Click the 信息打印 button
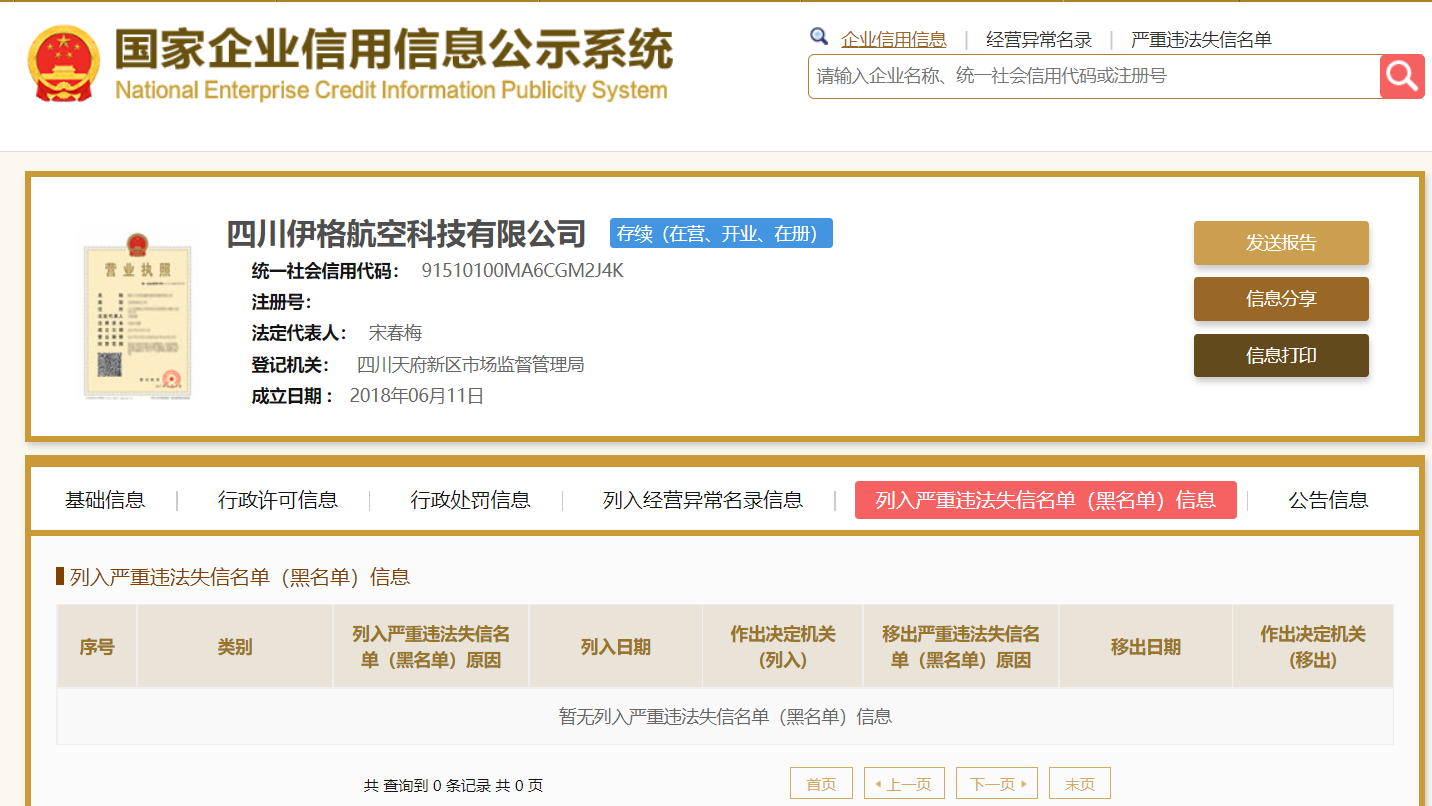 point(1281,355)
